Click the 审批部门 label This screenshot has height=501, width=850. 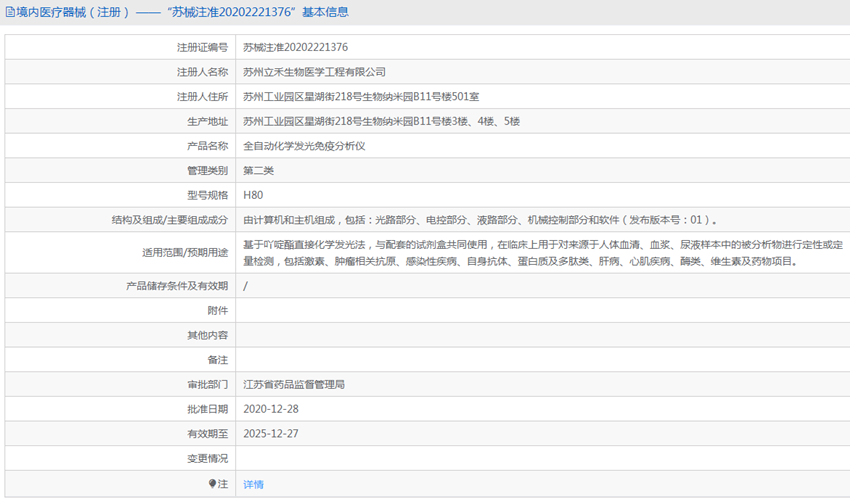[208, 384]
